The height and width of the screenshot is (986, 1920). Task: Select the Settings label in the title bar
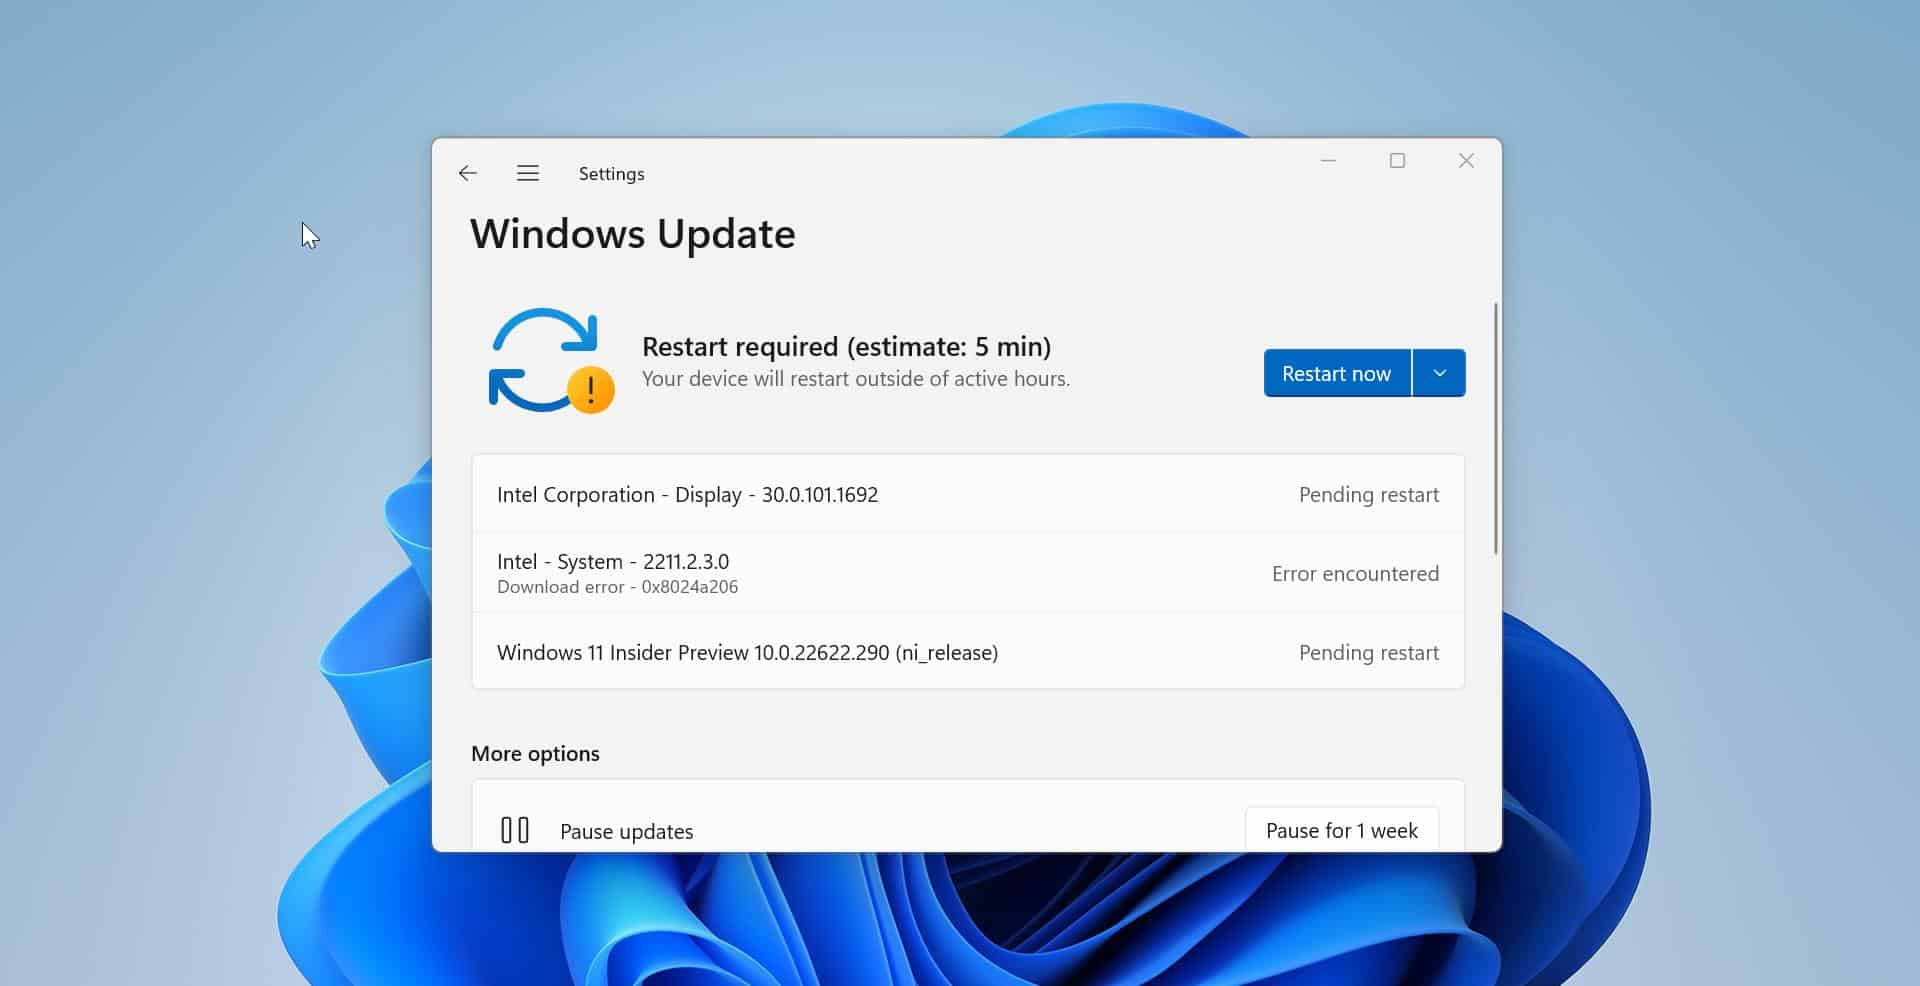click(x=611, y=173)
